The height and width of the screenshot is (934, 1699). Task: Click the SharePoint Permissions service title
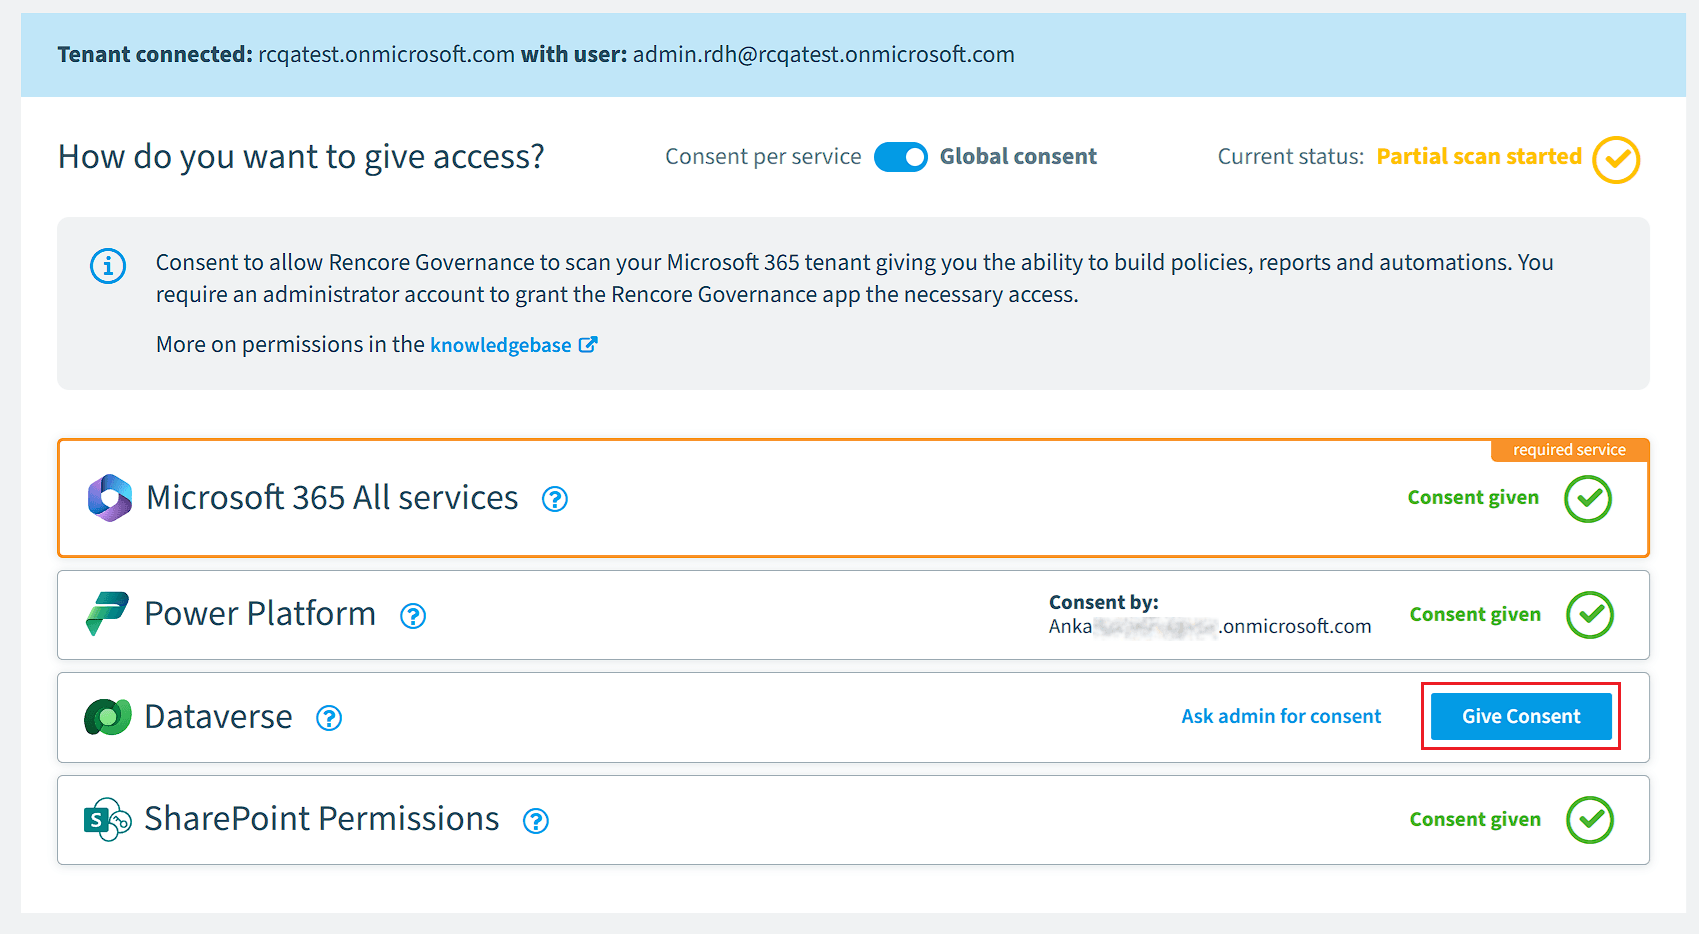[322, 818]
